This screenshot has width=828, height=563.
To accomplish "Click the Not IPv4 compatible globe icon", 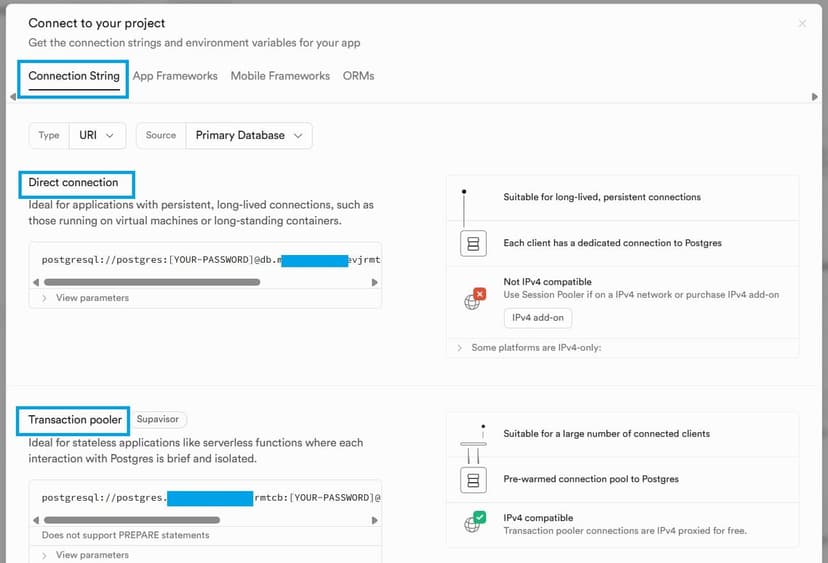I will click(x=473, y=300).
